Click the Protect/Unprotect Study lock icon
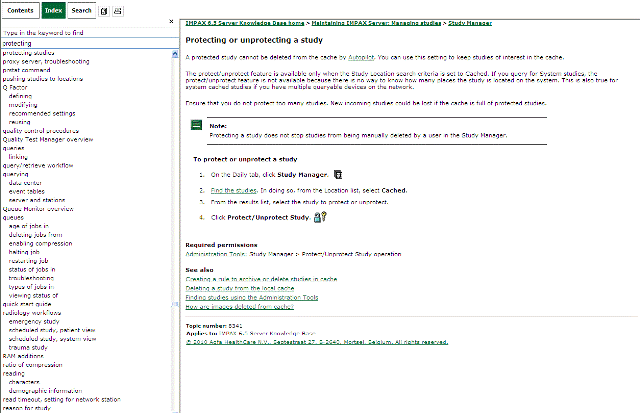This screenshot has width=640, height=413. (320, 216)
